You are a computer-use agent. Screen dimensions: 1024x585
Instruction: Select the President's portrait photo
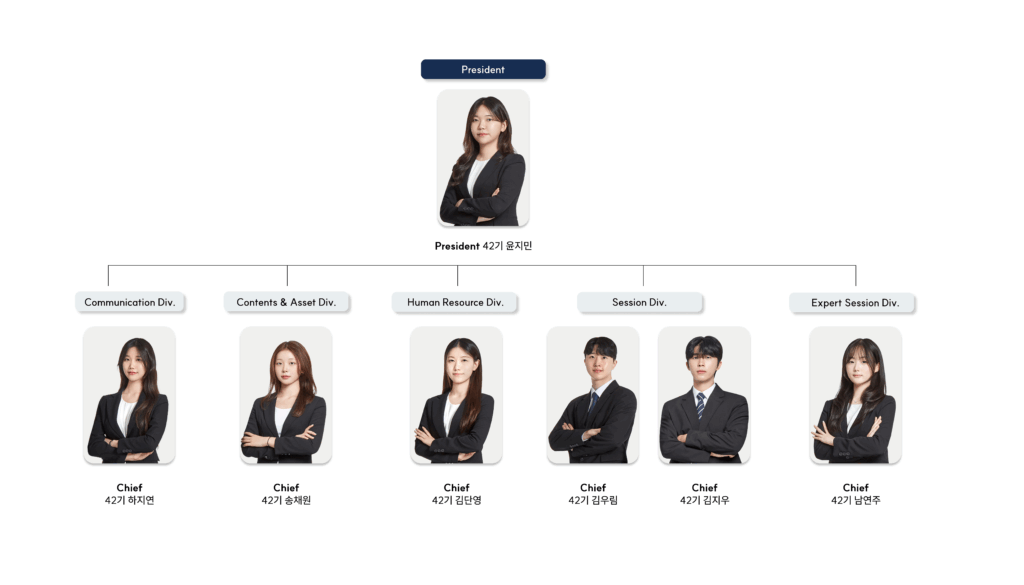483,158
